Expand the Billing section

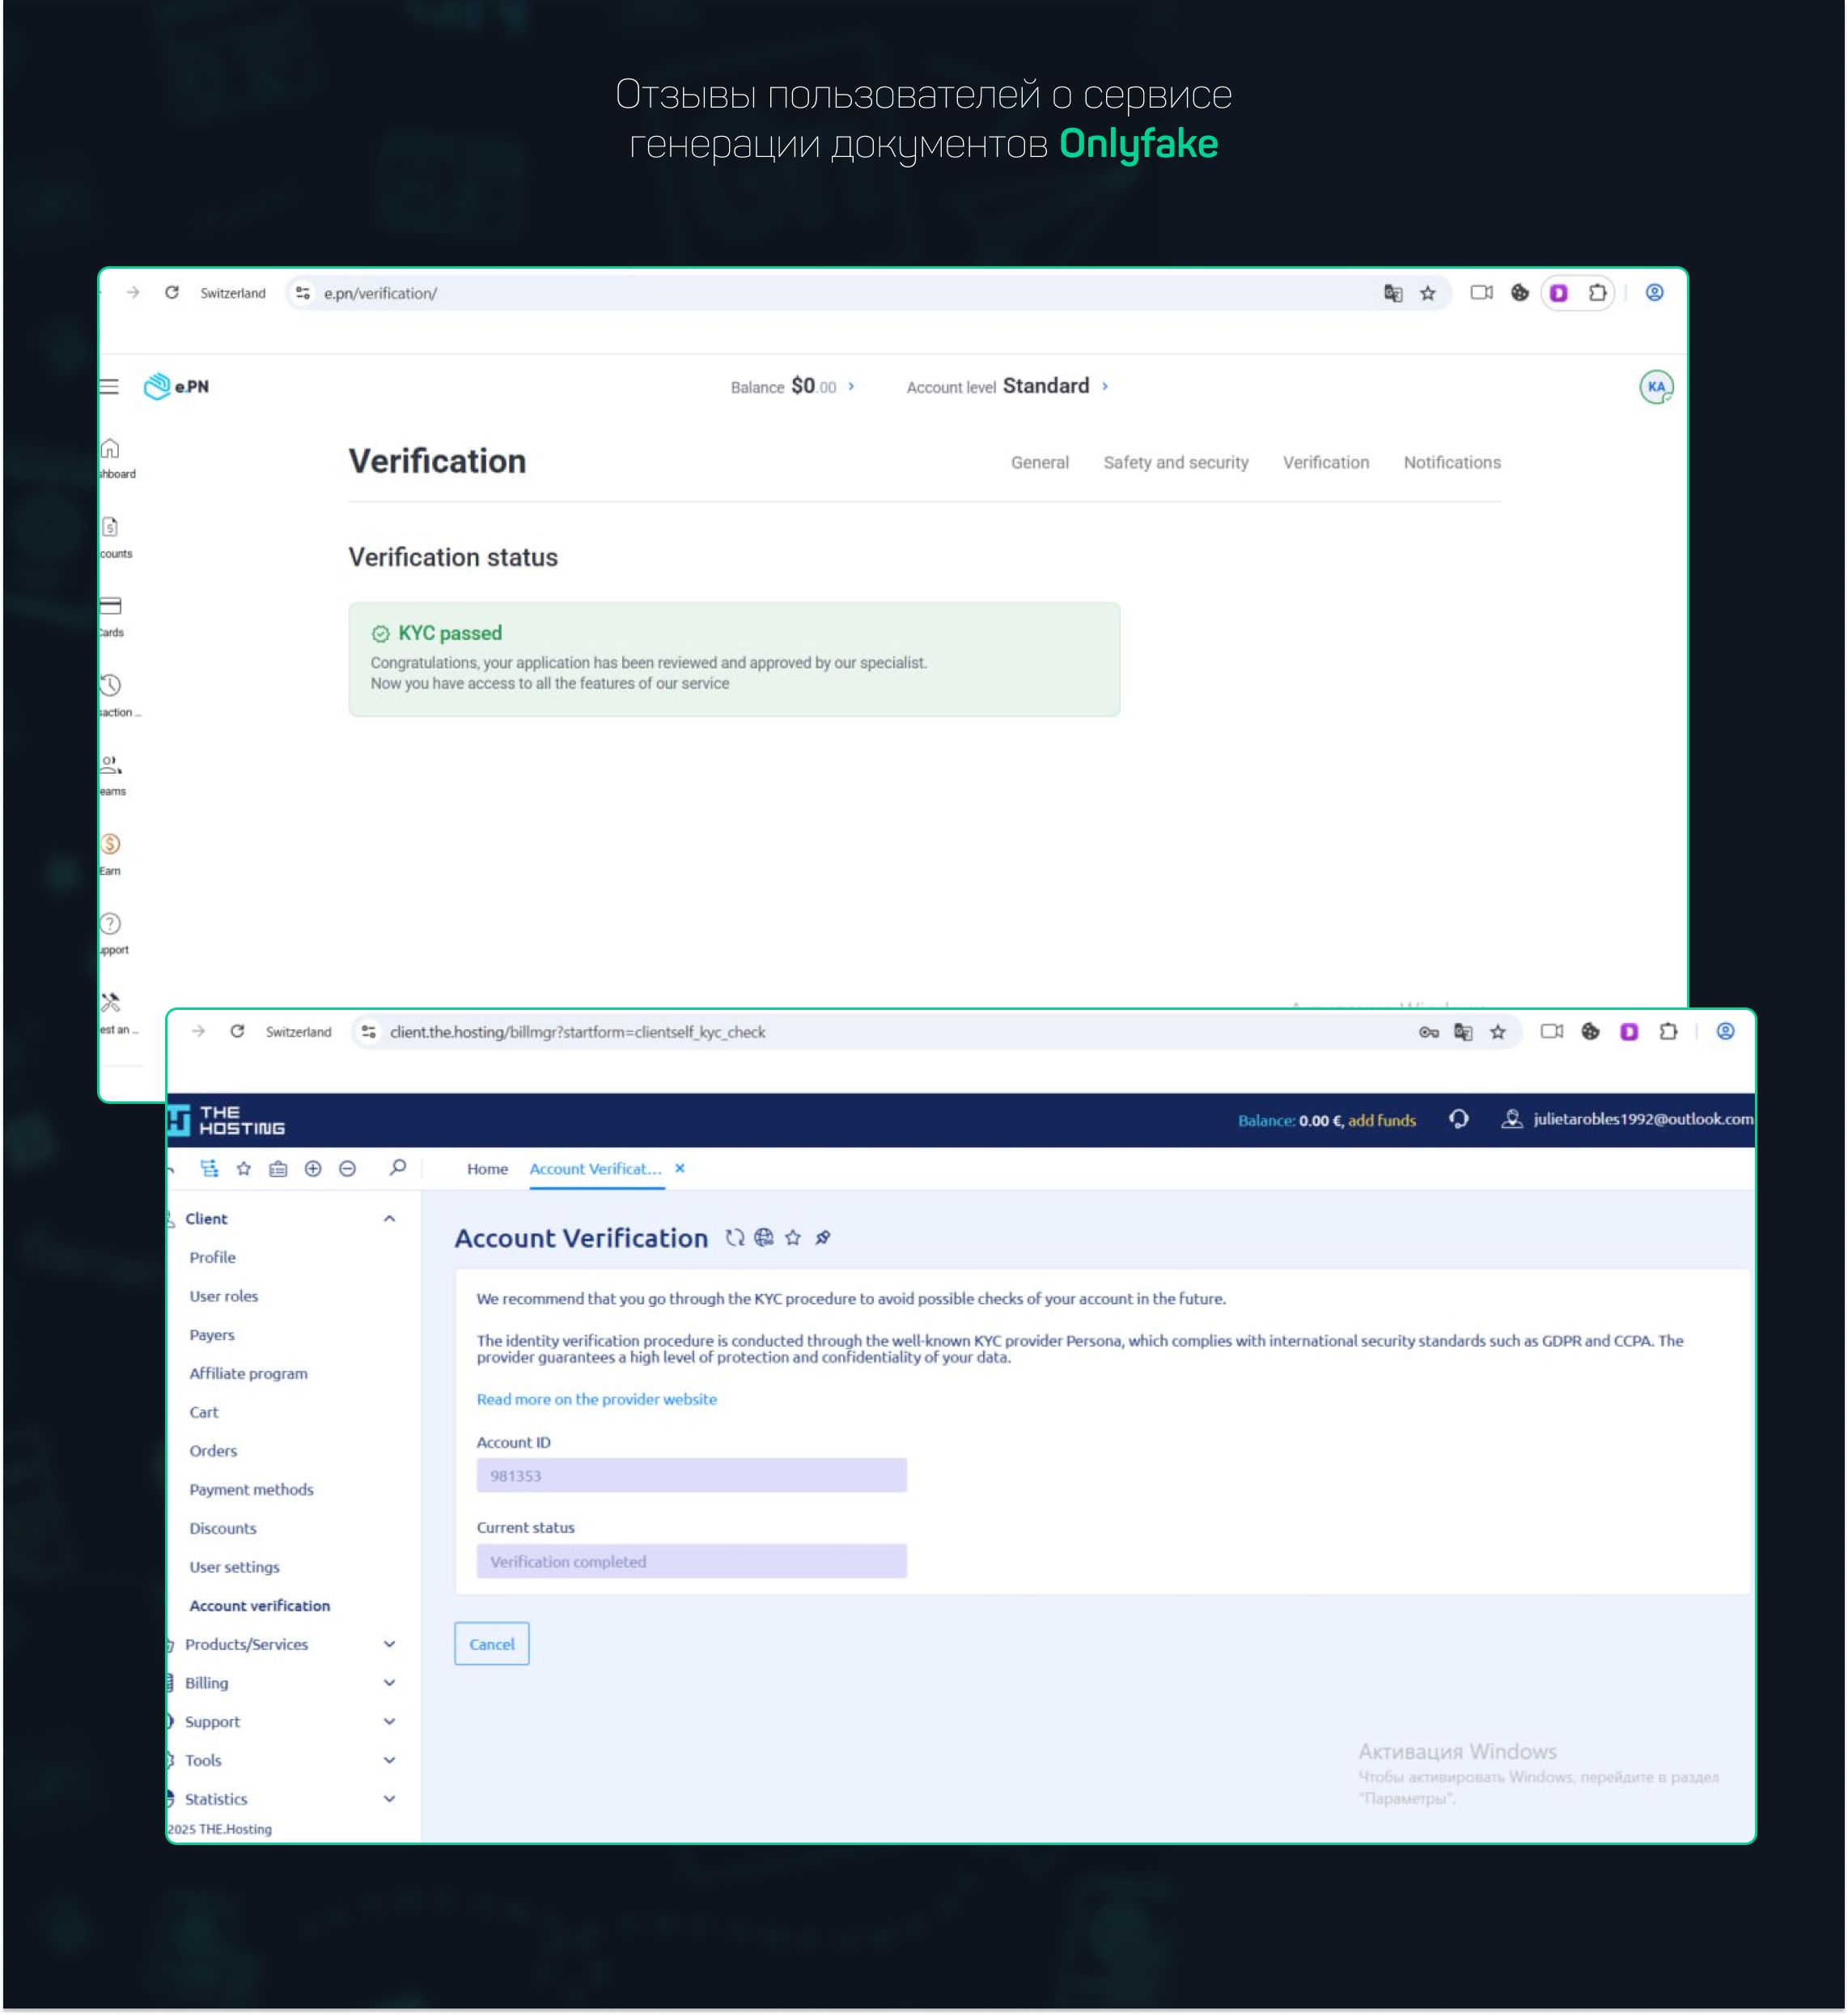(x=389, y=1683)
